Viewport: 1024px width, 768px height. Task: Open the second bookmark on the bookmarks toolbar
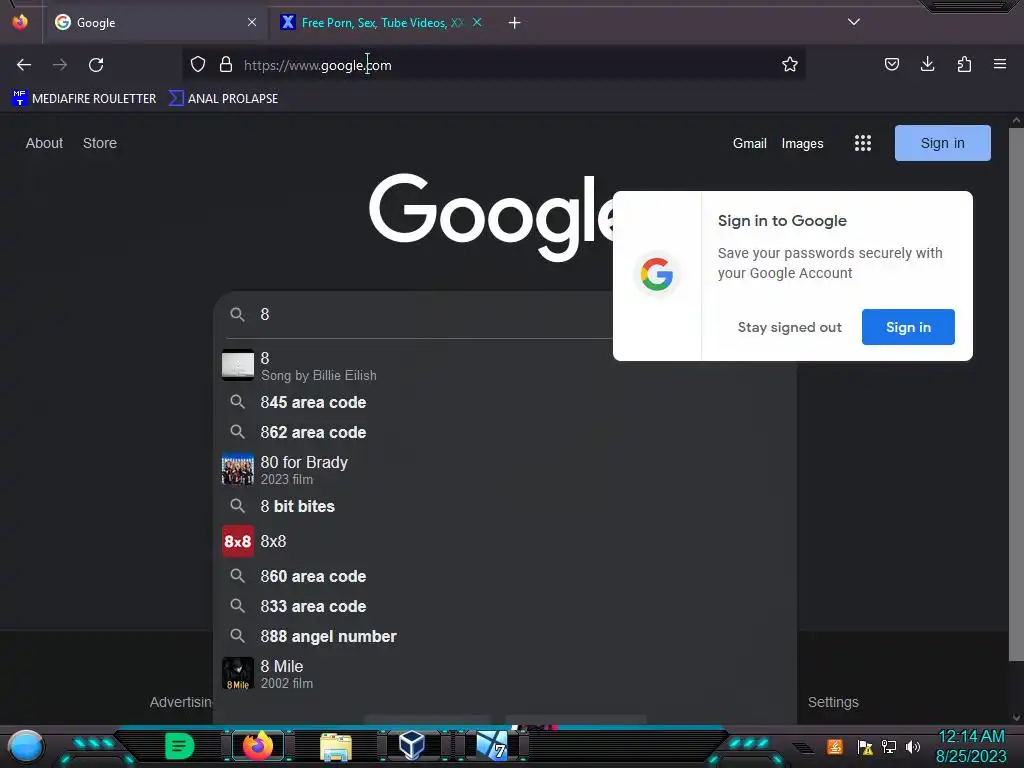point(223,99)
